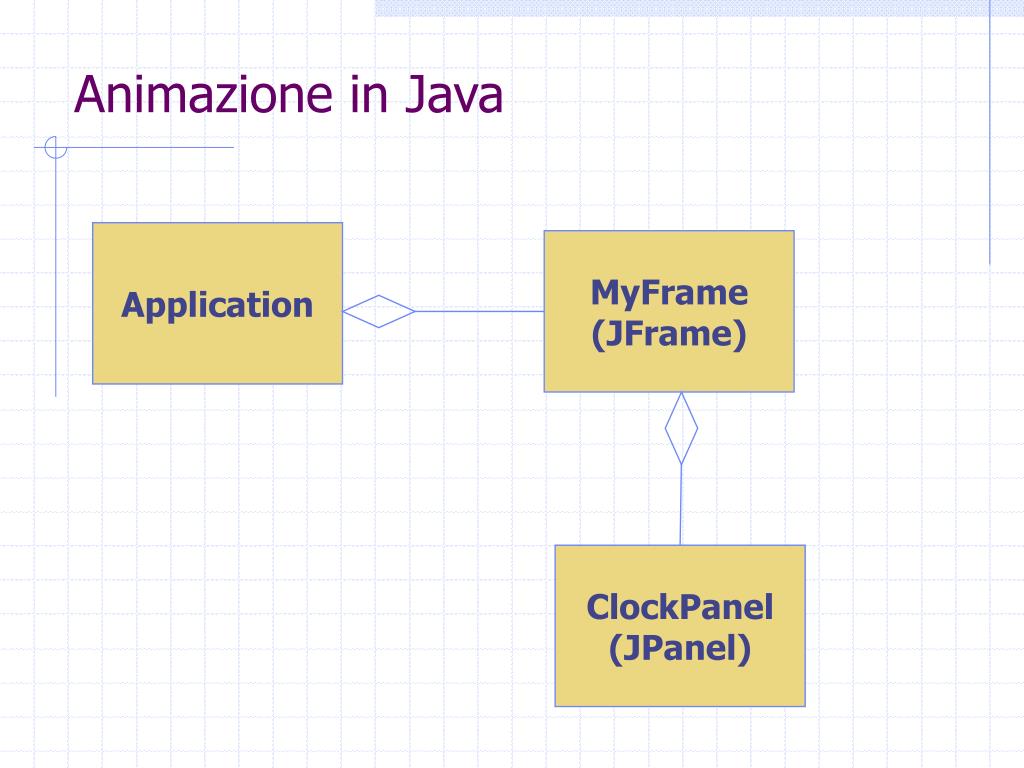Viewport: 1024px width, 768px height.
Task: Click the connector line between Application and MyFrame
Action: point(479,312)
